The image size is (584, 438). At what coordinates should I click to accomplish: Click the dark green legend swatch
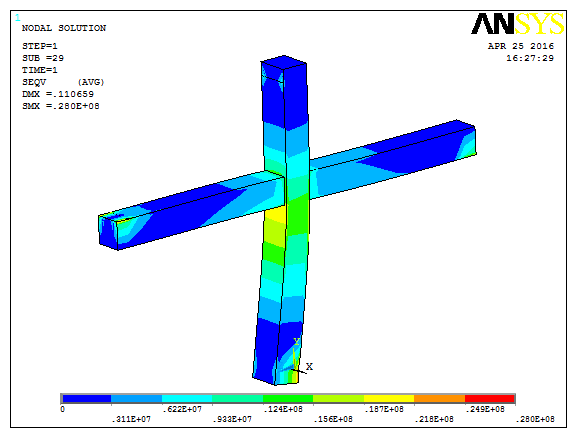[x=288, y=399]
